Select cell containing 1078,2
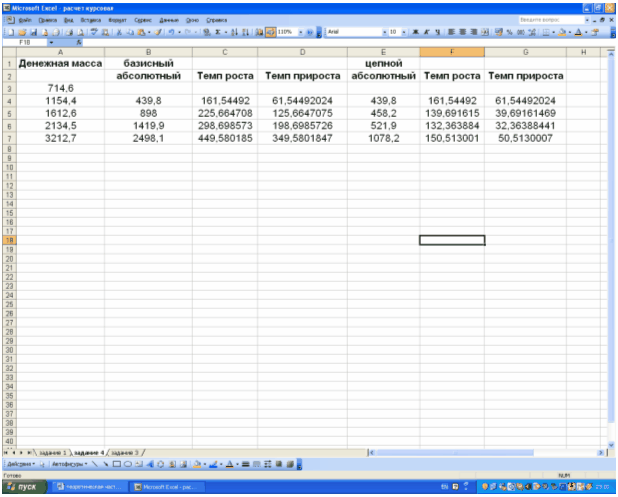The width and height of the screenshot is (618, 497). 383,138
